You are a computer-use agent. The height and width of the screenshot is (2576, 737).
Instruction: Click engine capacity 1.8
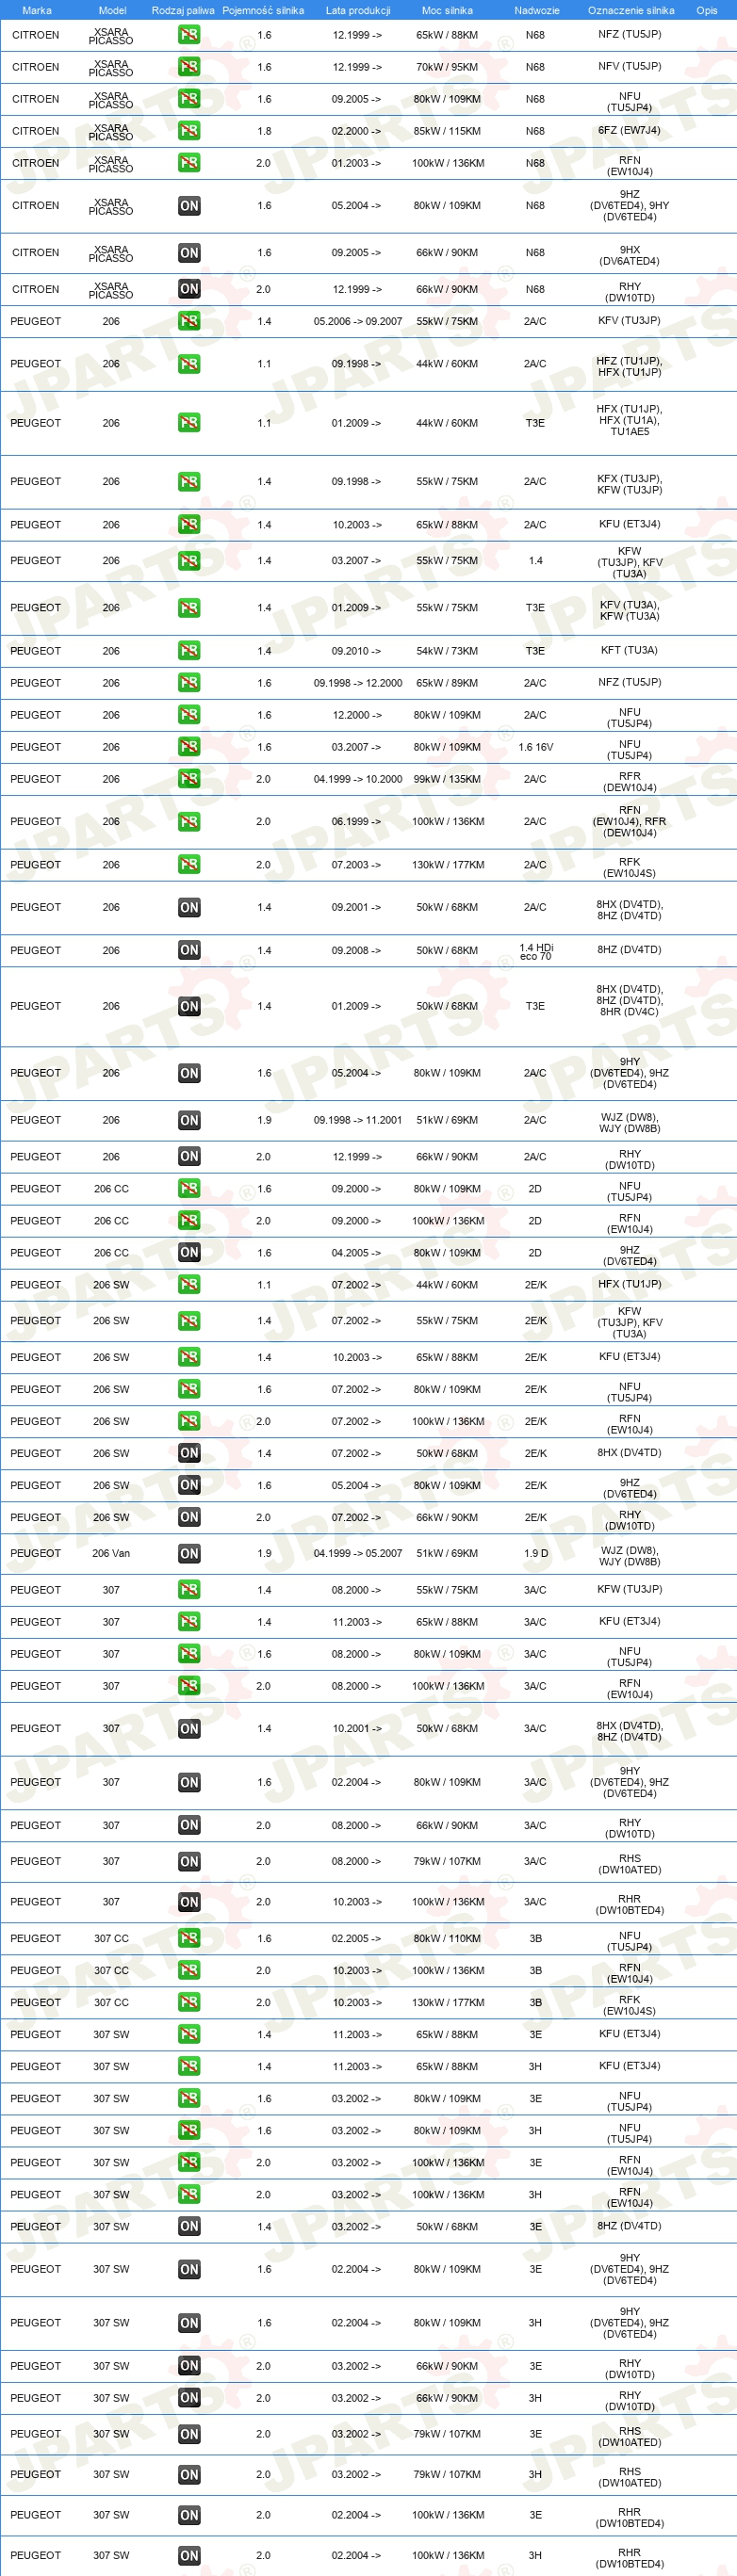tap(264, 131)
